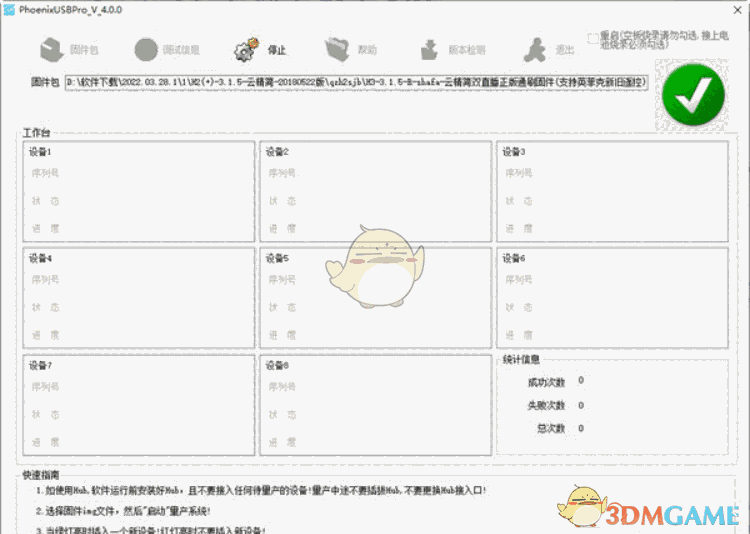Click 状态 status label in 设备3

pyautogui.click(x=519, y=201)
